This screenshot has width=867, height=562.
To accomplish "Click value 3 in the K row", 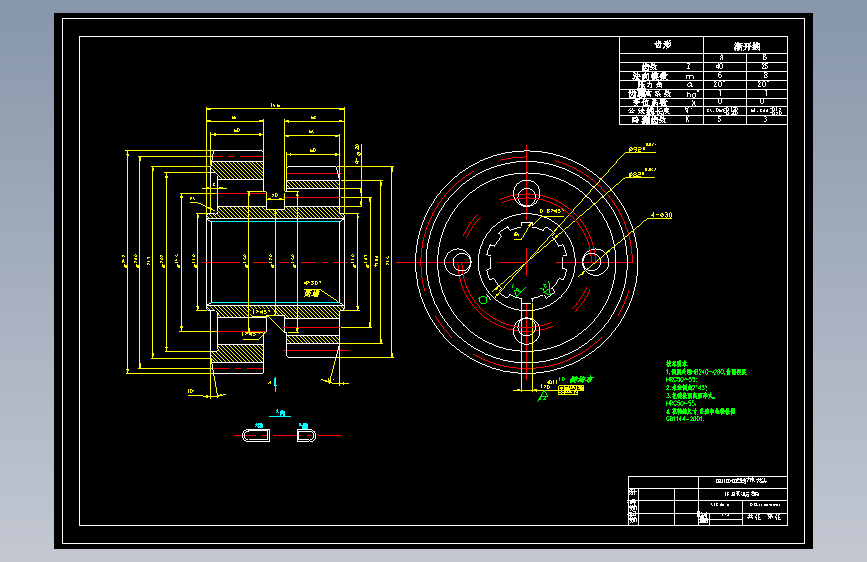I will 765,119.
